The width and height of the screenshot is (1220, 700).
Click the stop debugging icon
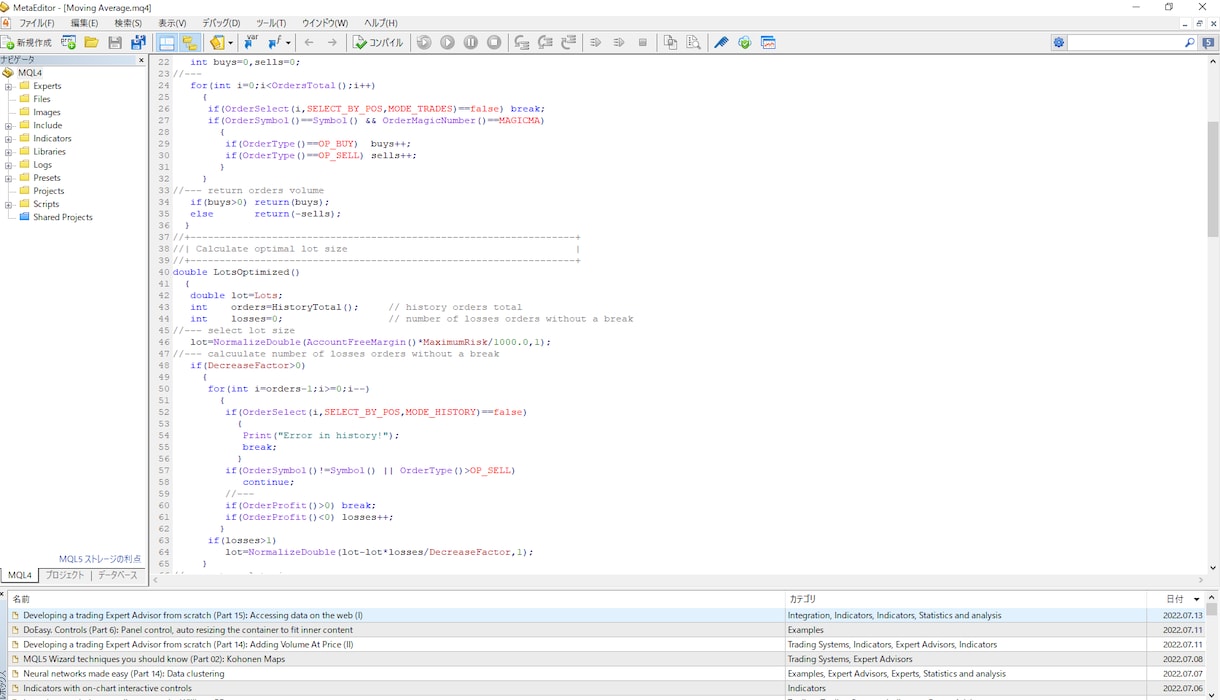click(494, 43)
